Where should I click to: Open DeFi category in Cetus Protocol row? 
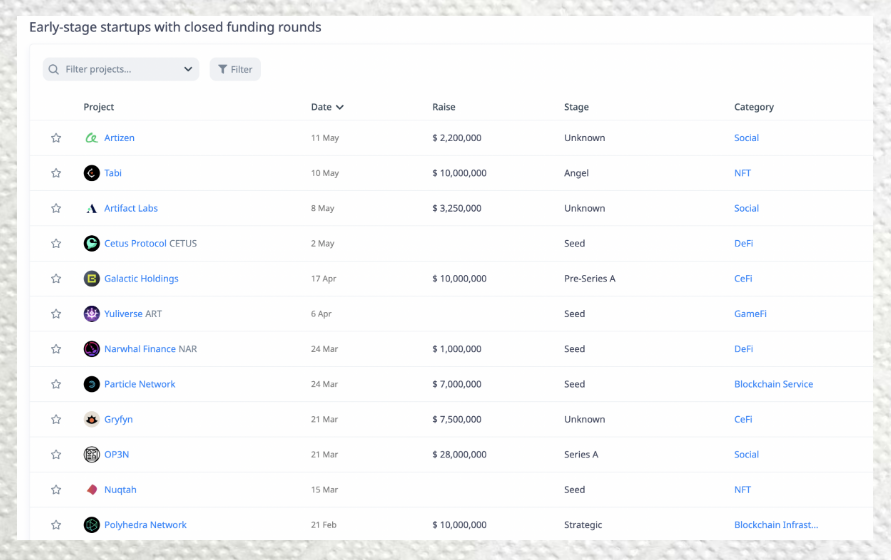point(743,243)
